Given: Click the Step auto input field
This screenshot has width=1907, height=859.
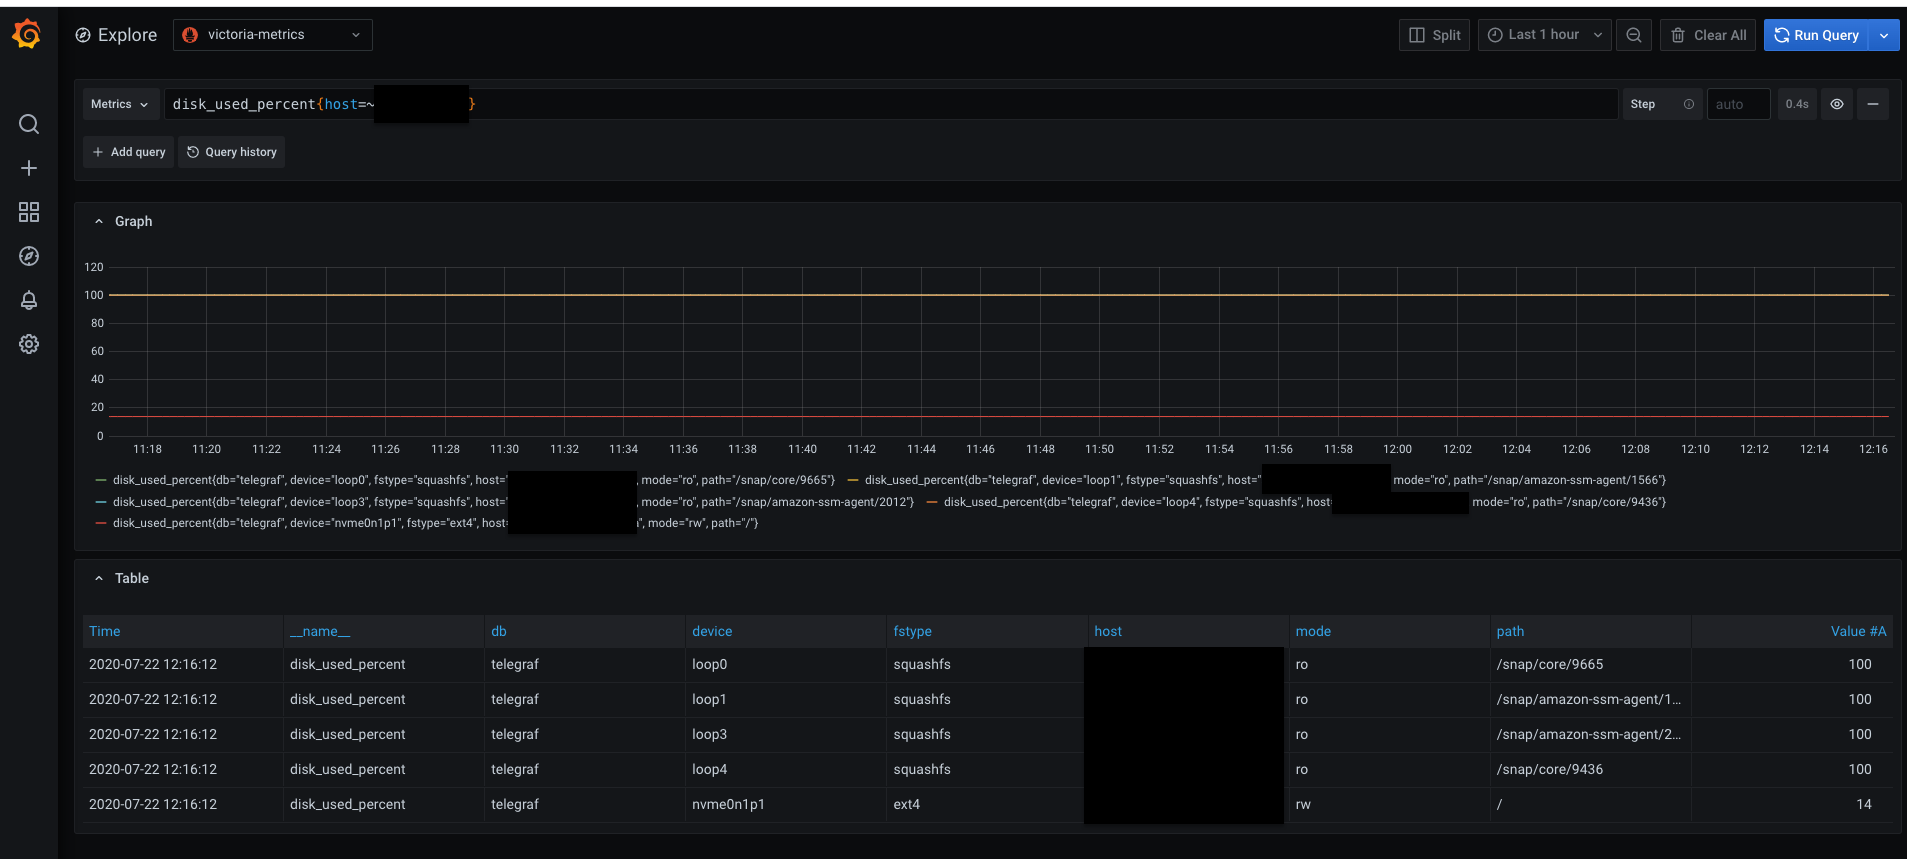Looking at the screenshot, I should point(1738,104).
